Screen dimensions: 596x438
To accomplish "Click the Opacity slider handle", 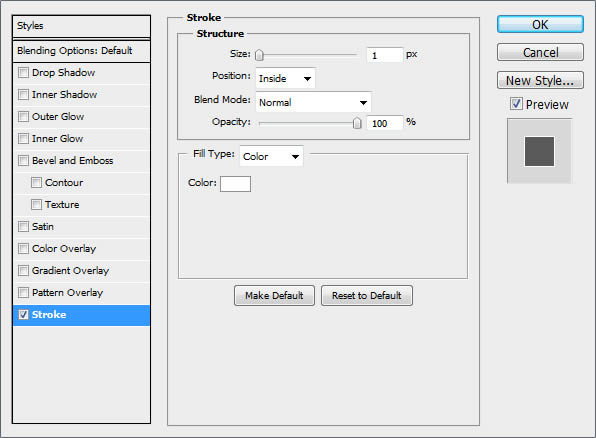I will [x=357, y=123].
